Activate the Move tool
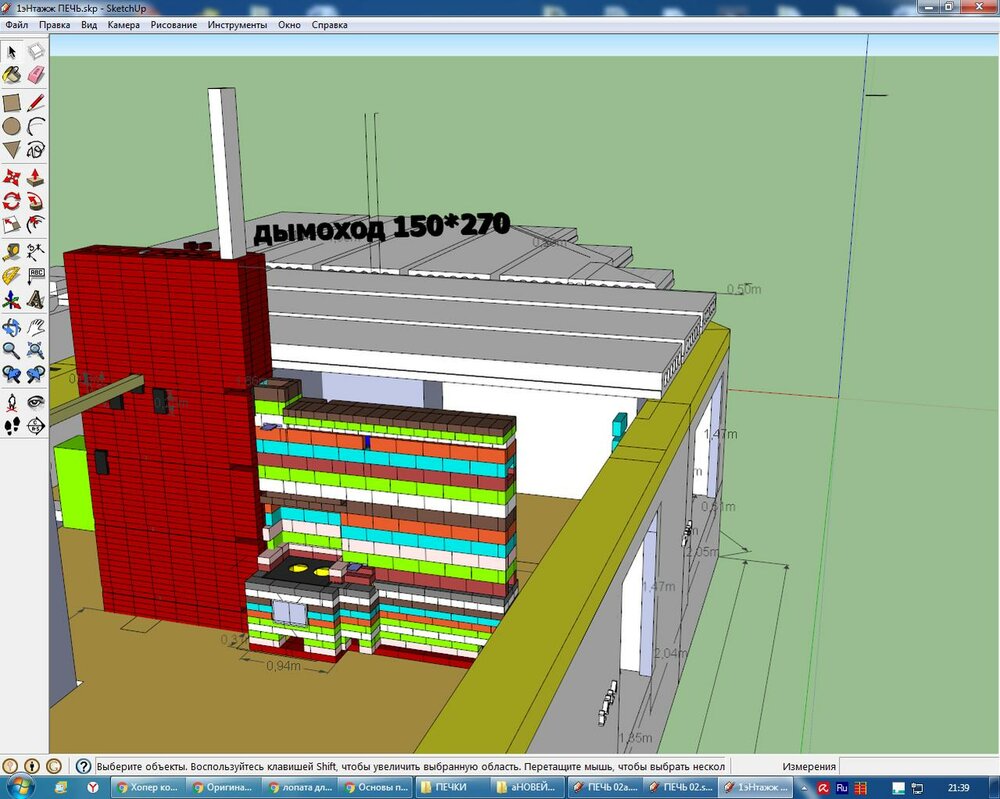Image resolution: width=1000 pixels, height=799 pixels. [x=12, y=177]
